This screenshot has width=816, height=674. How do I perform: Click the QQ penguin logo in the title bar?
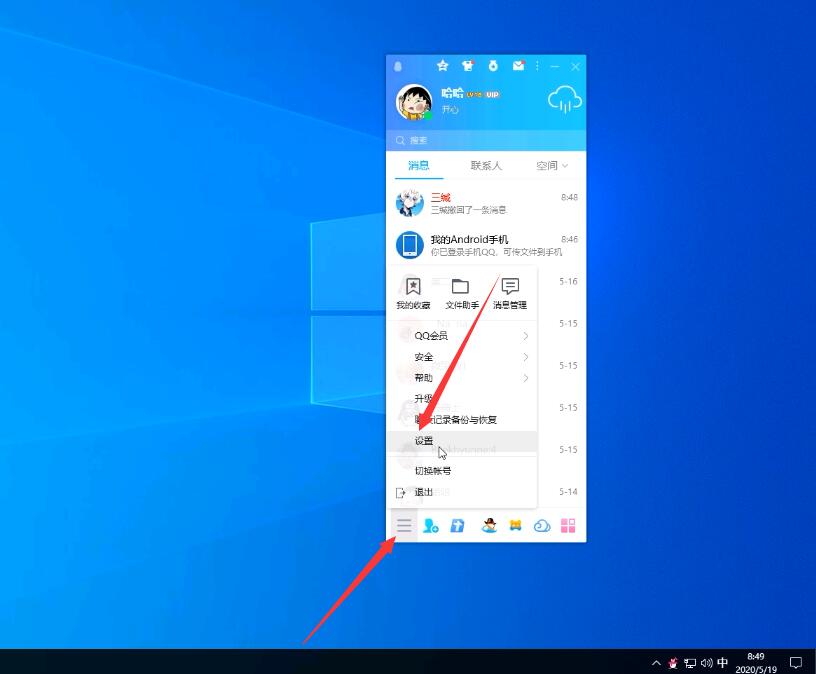tap(398, 67)
